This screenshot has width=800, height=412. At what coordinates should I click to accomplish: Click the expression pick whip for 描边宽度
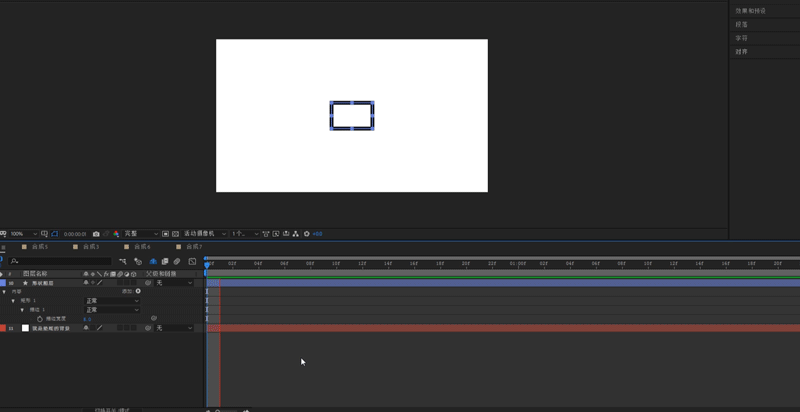click(x=154, y=318)
